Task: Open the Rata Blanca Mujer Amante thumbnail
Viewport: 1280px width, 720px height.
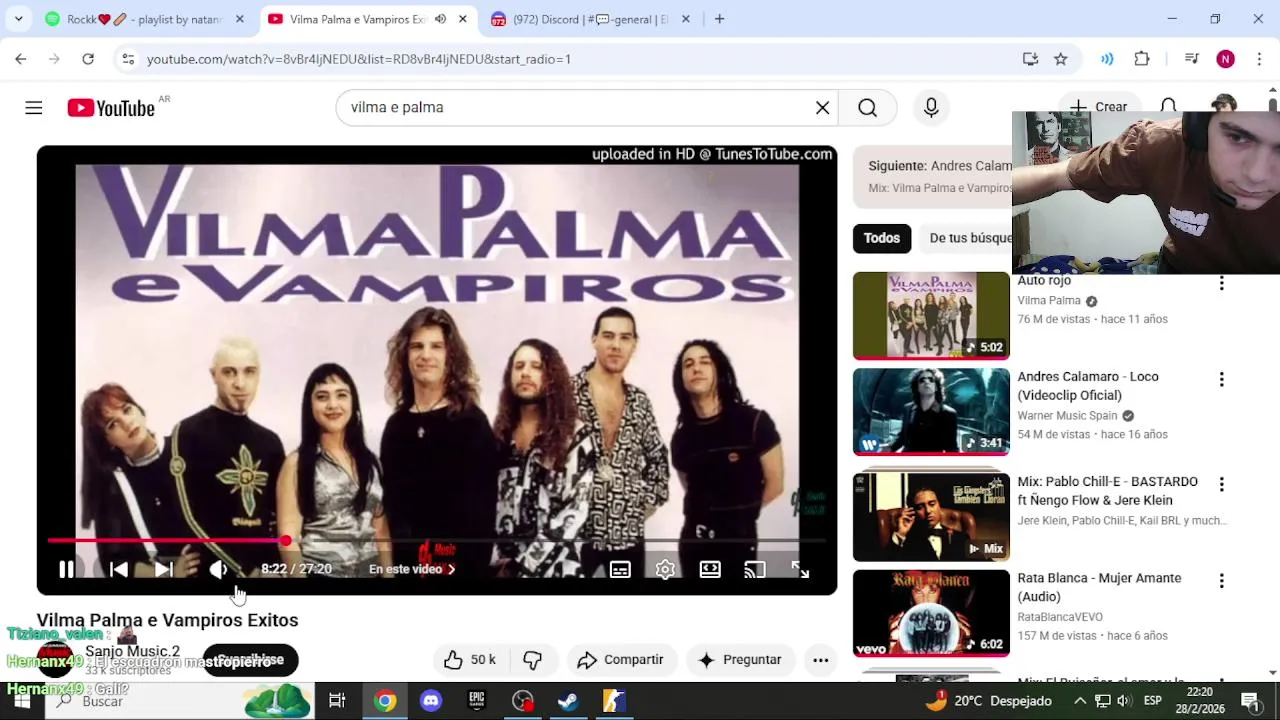Action: coord(931,613)
